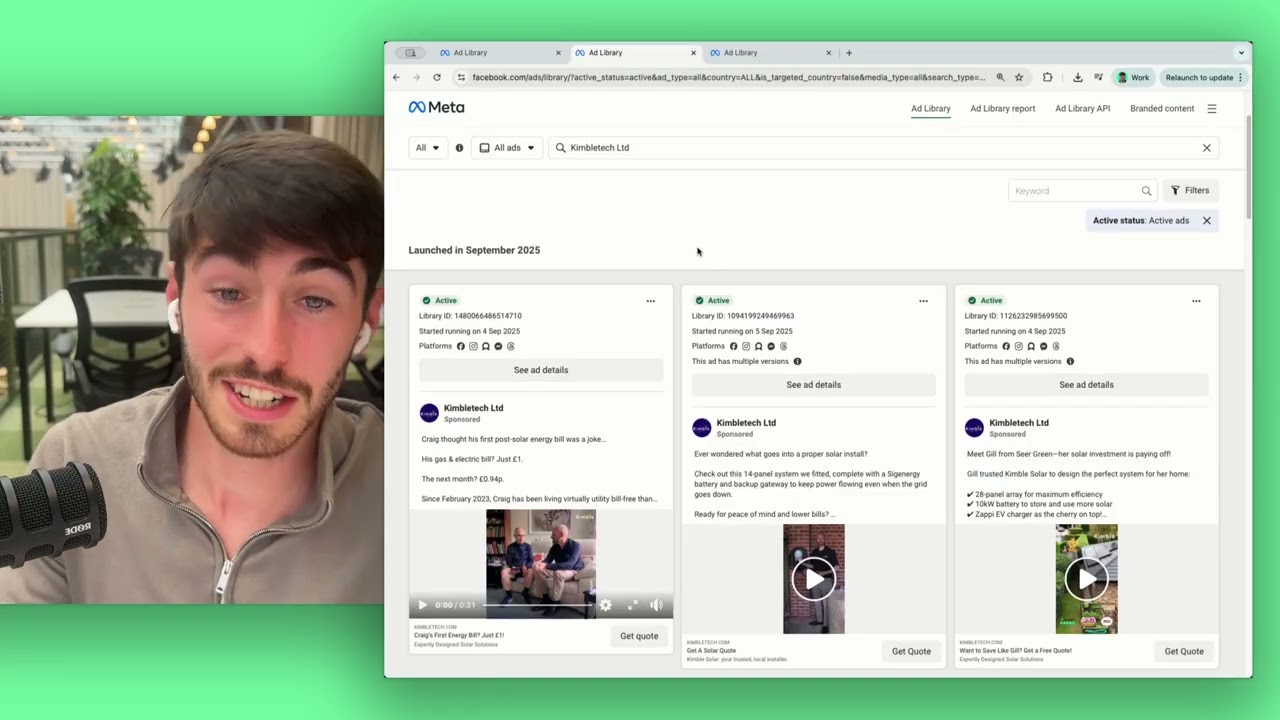Click Get quote on Craig's ad
The height and width of the screenshot is (720, 1280).
(639, 636)
